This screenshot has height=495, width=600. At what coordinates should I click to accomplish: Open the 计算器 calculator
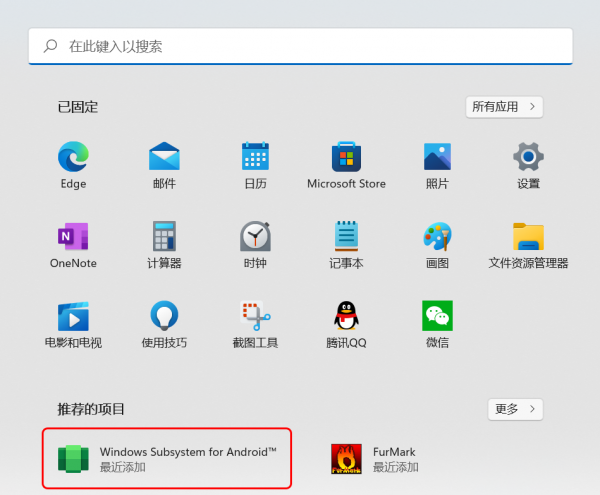click(164, 245)
